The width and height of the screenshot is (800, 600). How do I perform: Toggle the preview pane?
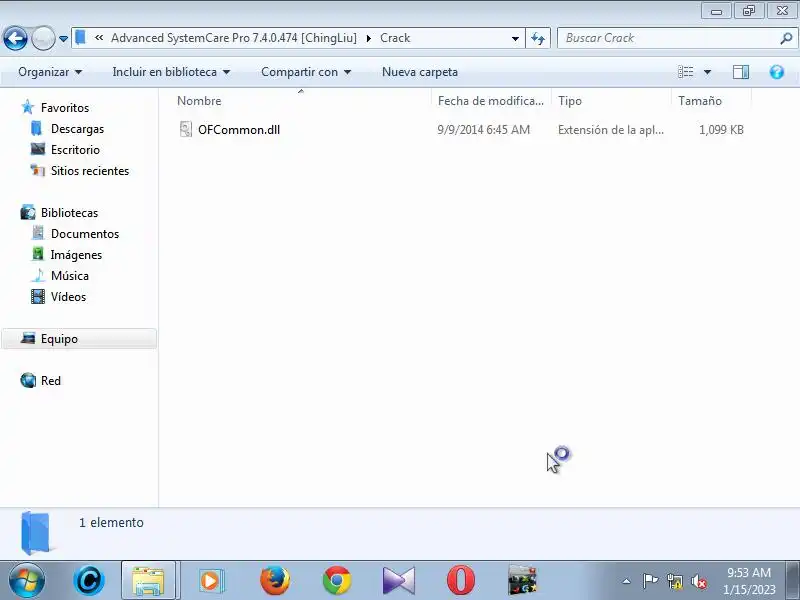[741, 72]
